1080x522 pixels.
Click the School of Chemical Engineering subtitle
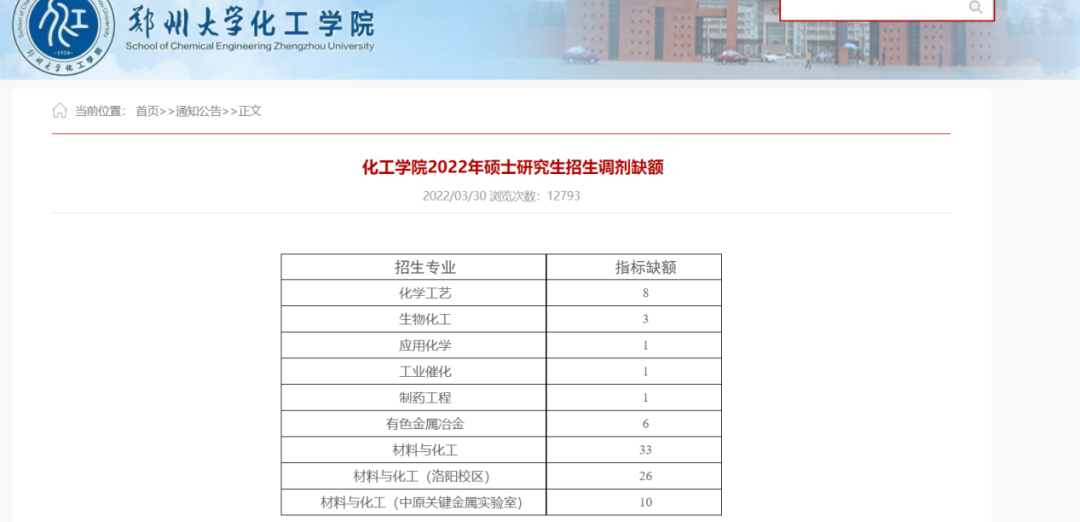[250, 46]
